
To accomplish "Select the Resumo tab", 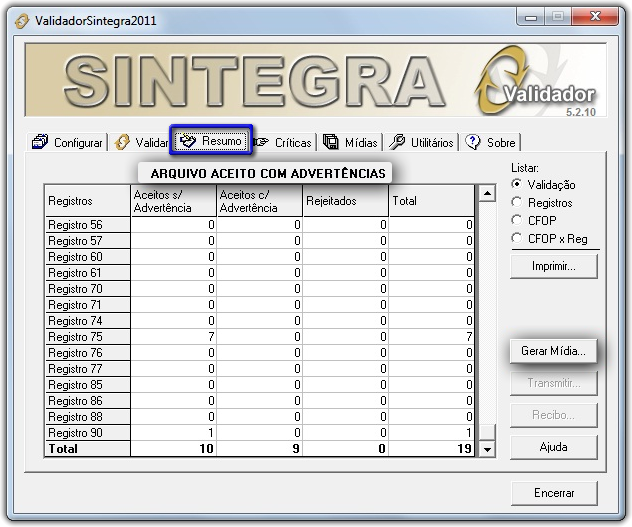I will (211, 141).
